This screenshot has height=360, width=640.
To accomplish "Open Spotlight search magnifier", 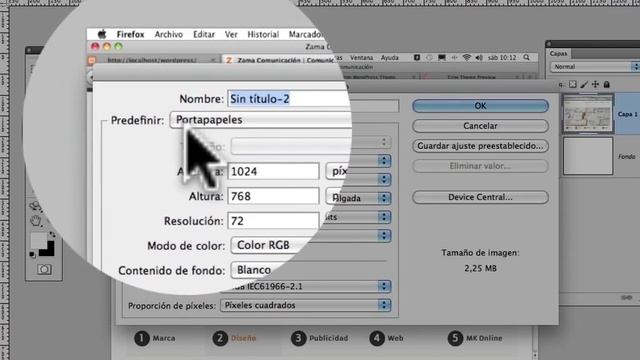I will click(x=527, y=58).
